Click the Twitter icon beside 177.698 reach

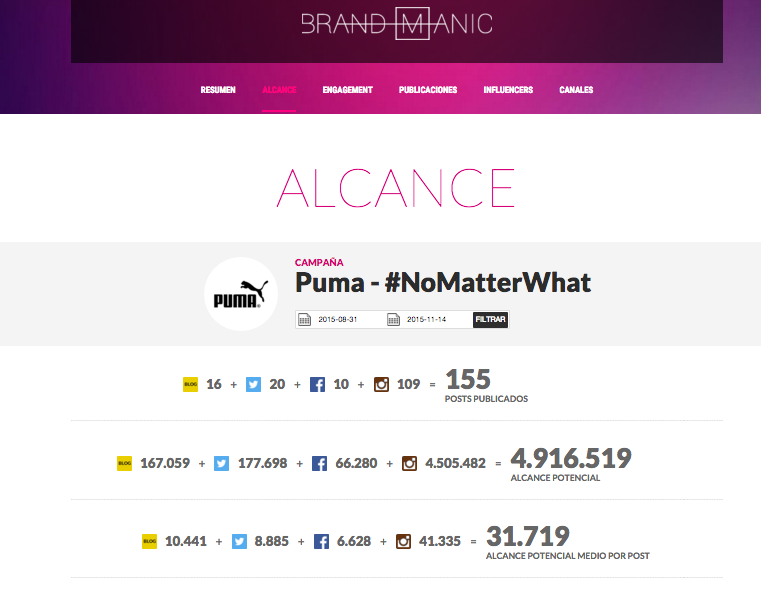click(221, 463)
